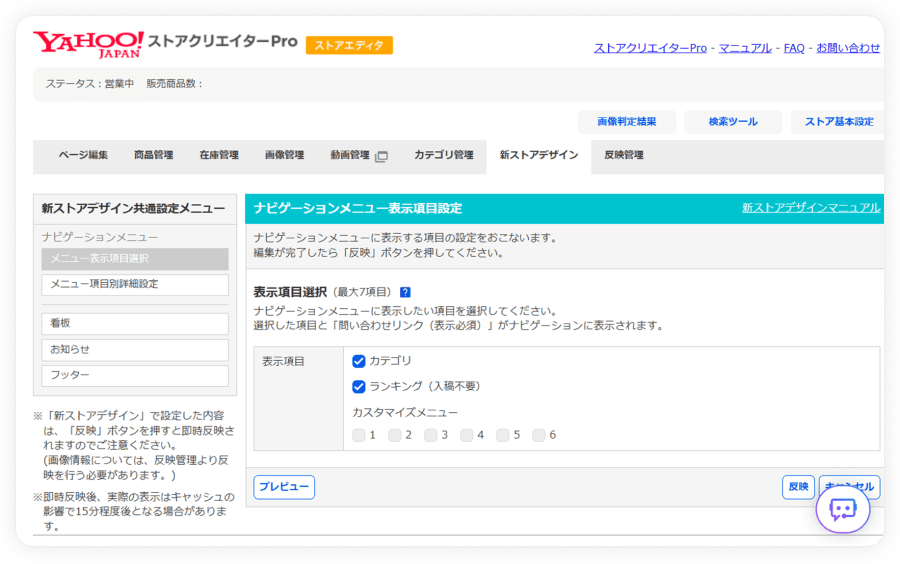Click the ナビゲーションメニュー sidebar heading
This screenshot has width=900, height=564.
pyautogui.click(x=99, y=237)
